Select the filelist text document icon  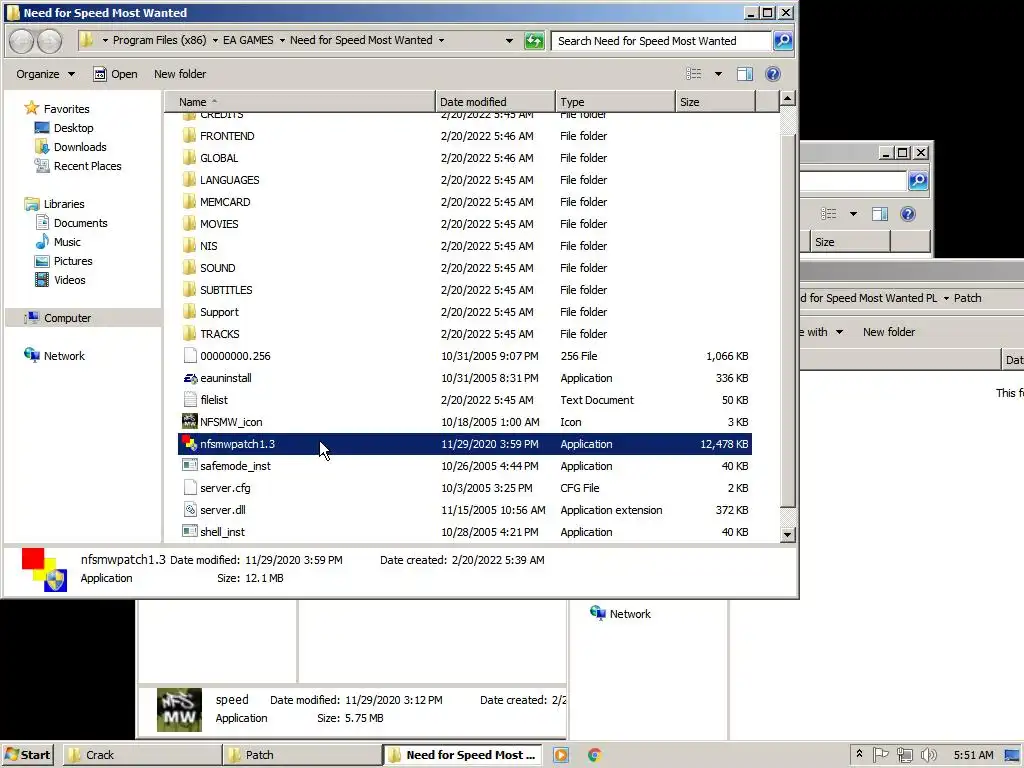190,400
